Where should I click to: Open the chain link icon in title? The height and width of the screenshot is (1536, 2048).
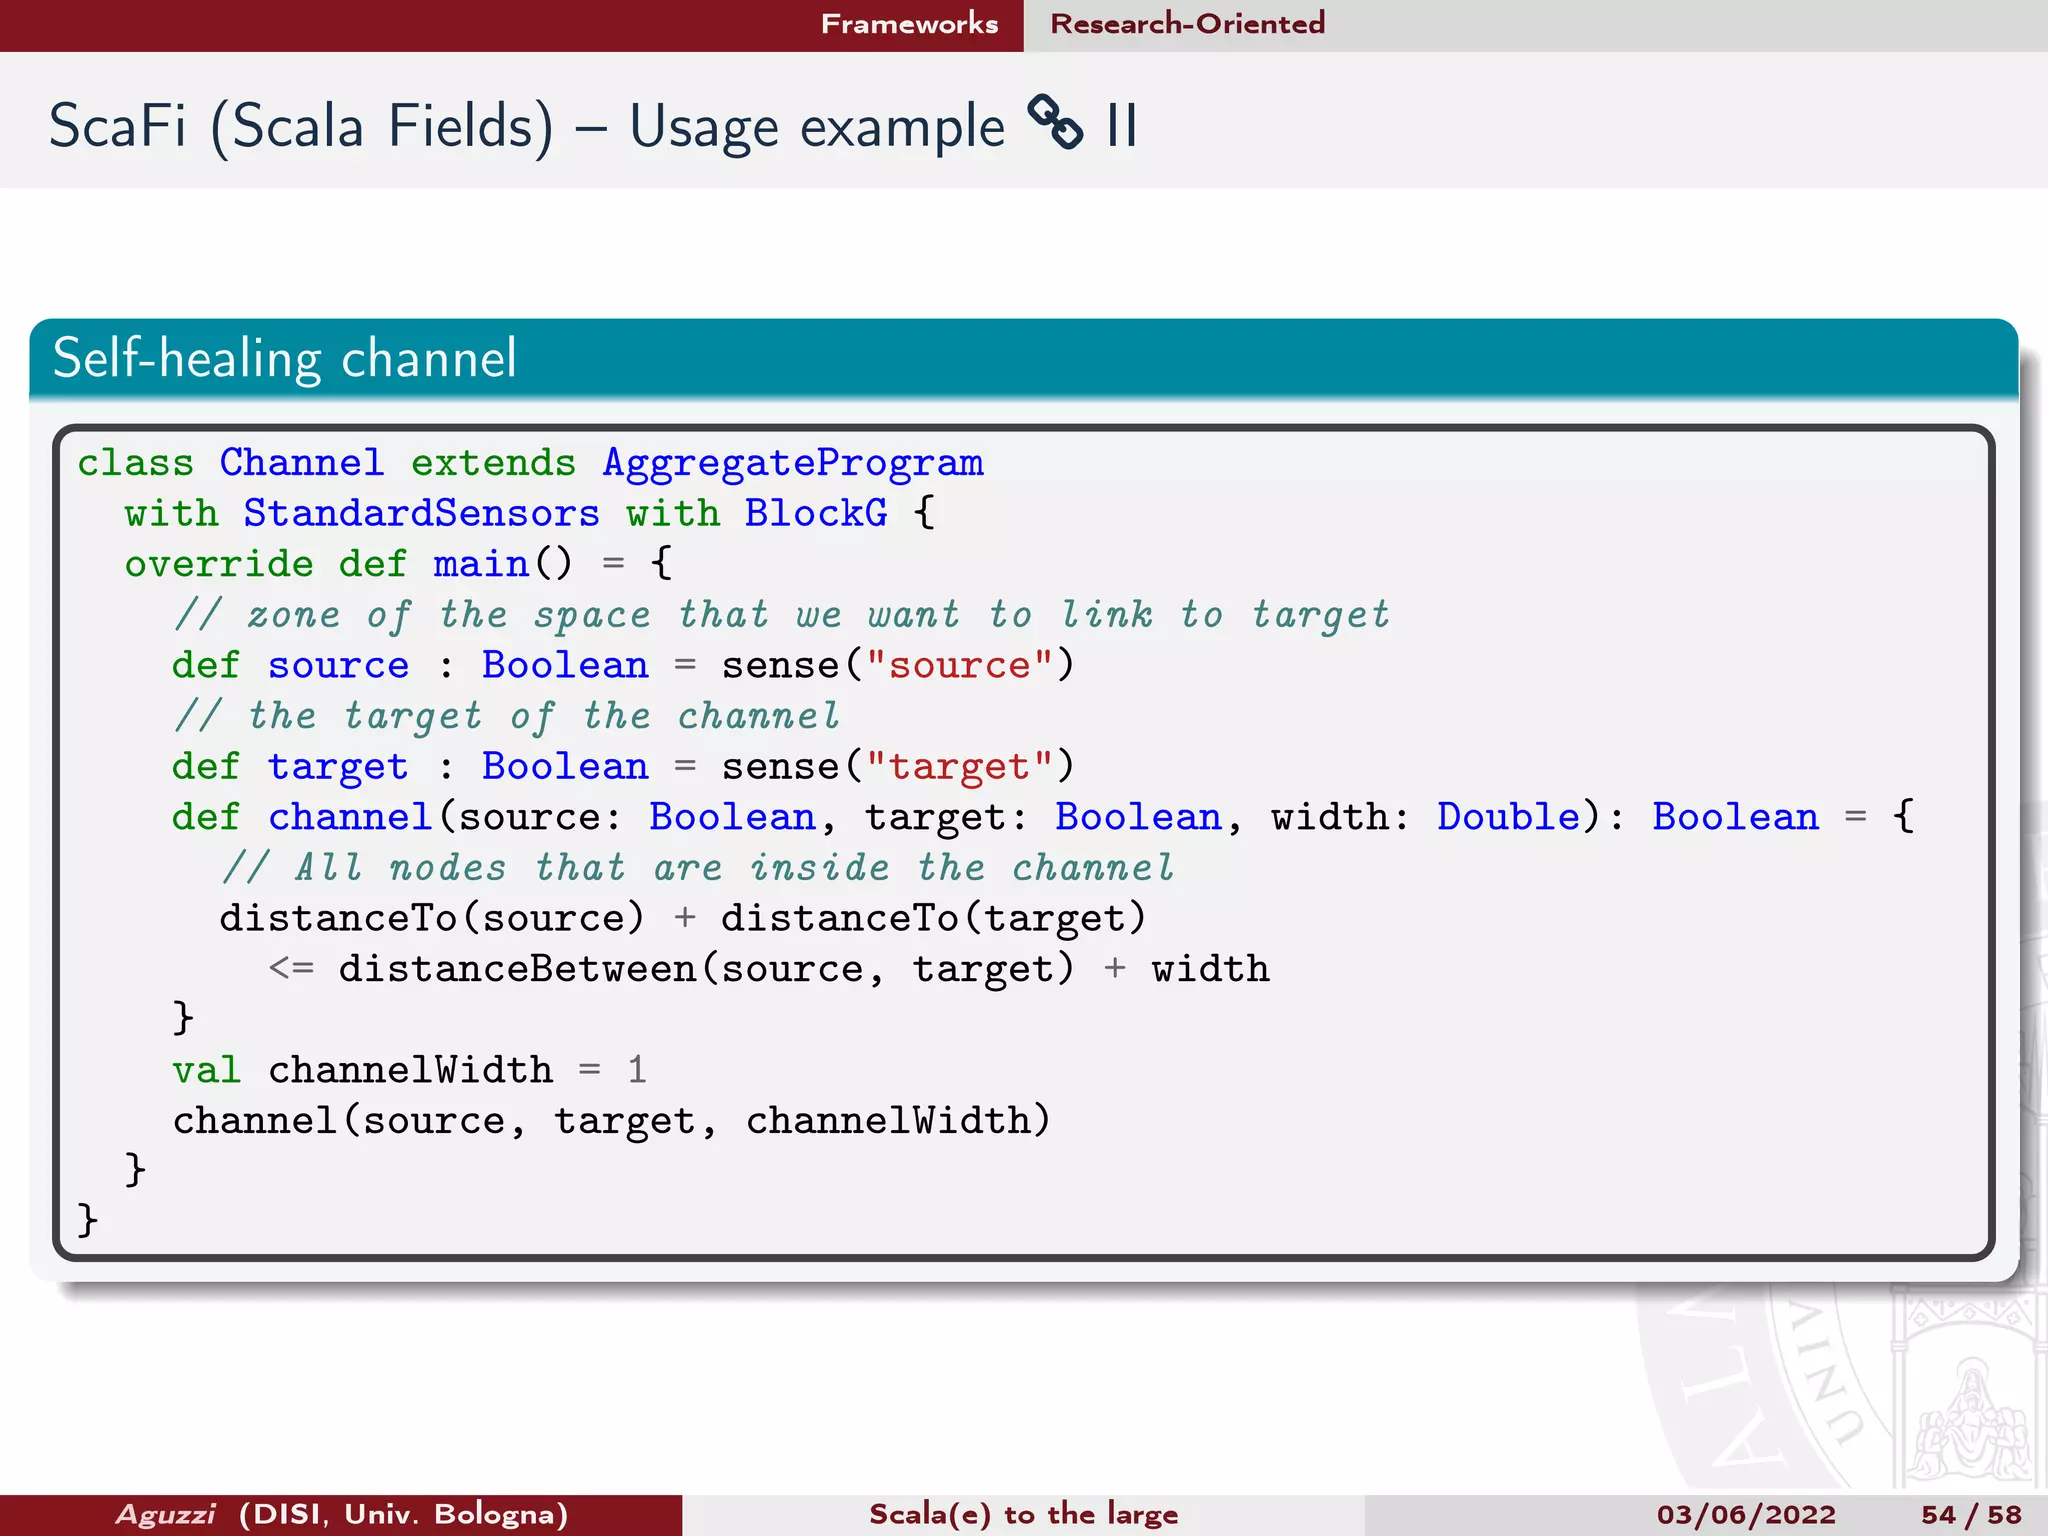(x=1055, y=123)
